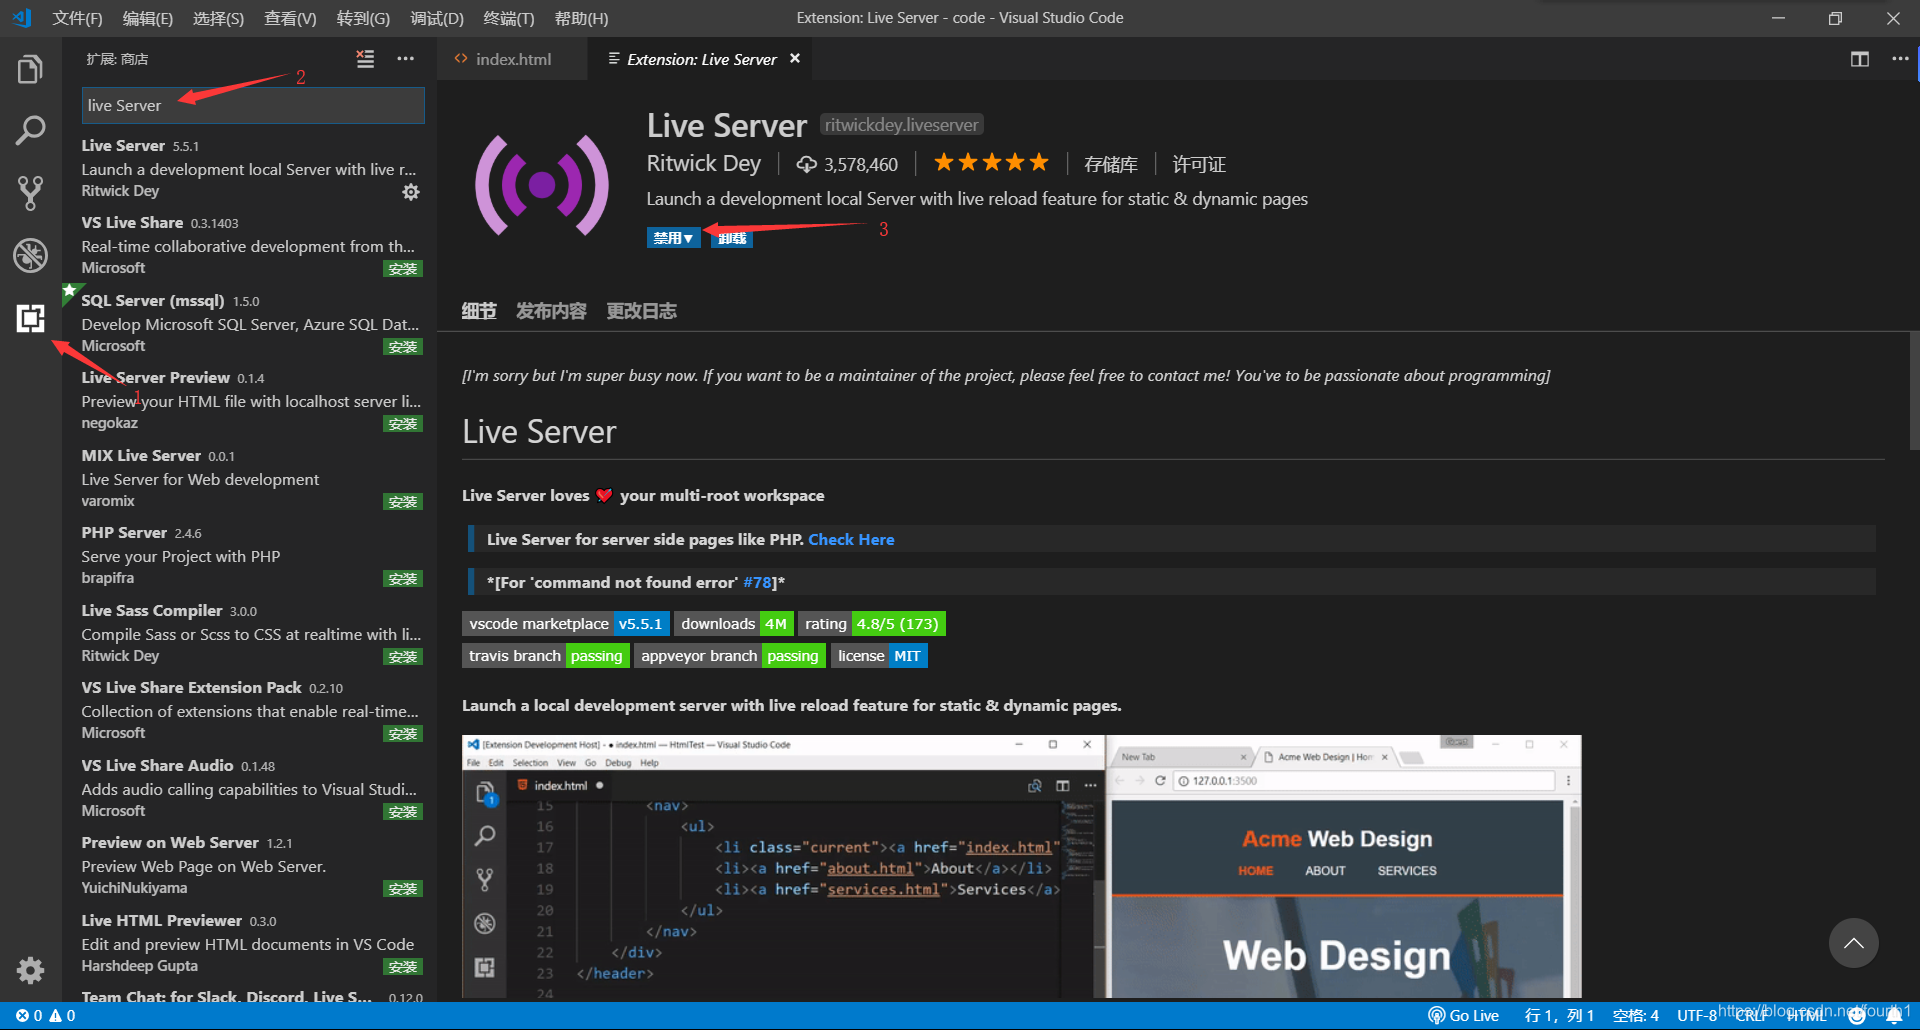Clear extensions search results icon
This screenshot has height=1030, width=1920.
tap(365, 59)
